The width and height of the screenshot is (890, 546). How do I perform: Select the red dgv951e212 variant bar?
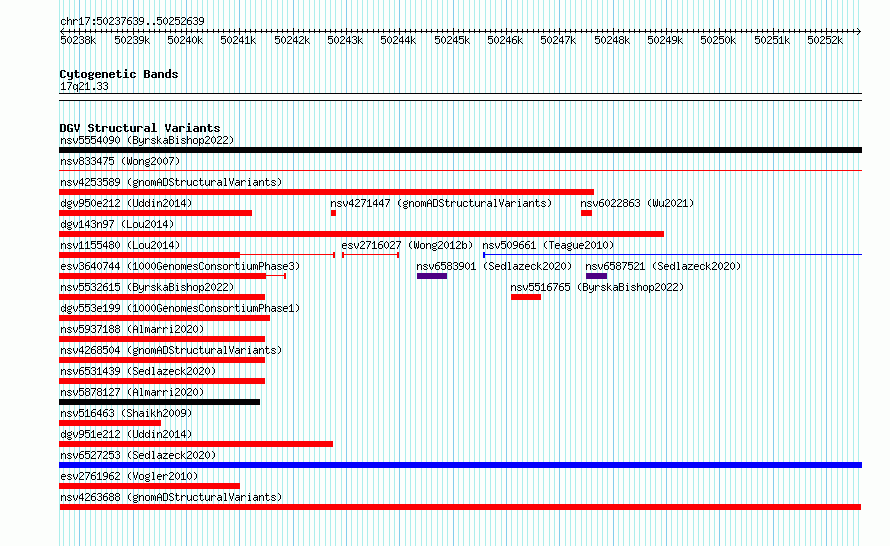tap(196, 444)
